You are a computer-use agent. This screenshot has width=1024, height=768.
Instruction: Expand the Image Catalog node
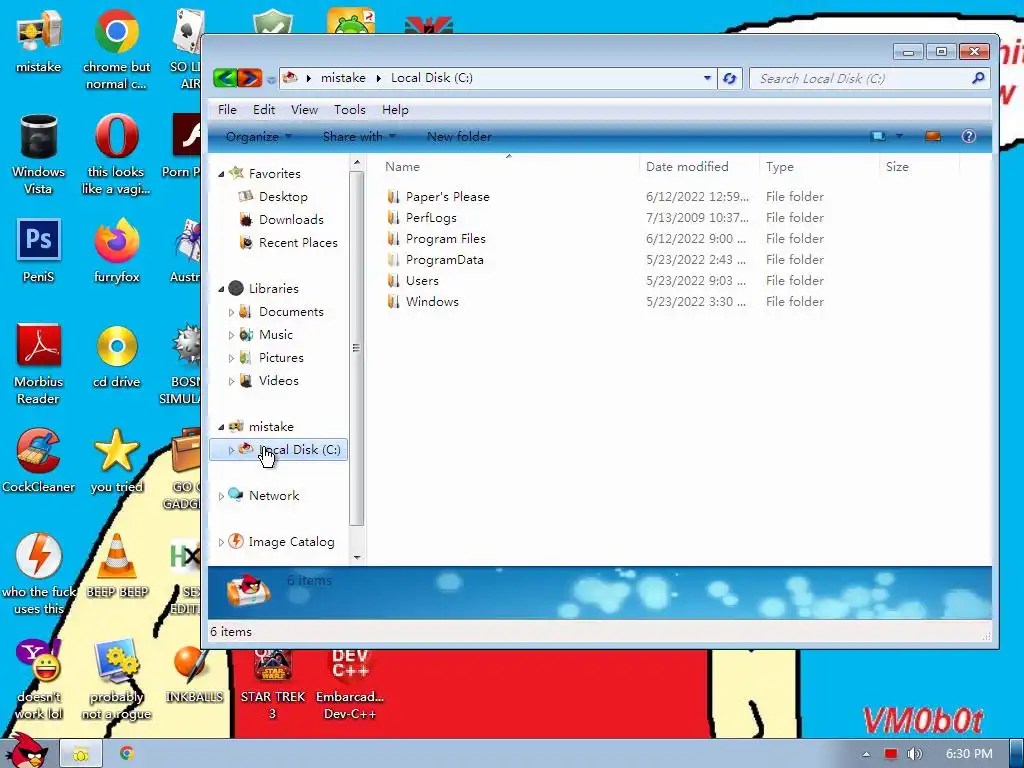[221, 542]
